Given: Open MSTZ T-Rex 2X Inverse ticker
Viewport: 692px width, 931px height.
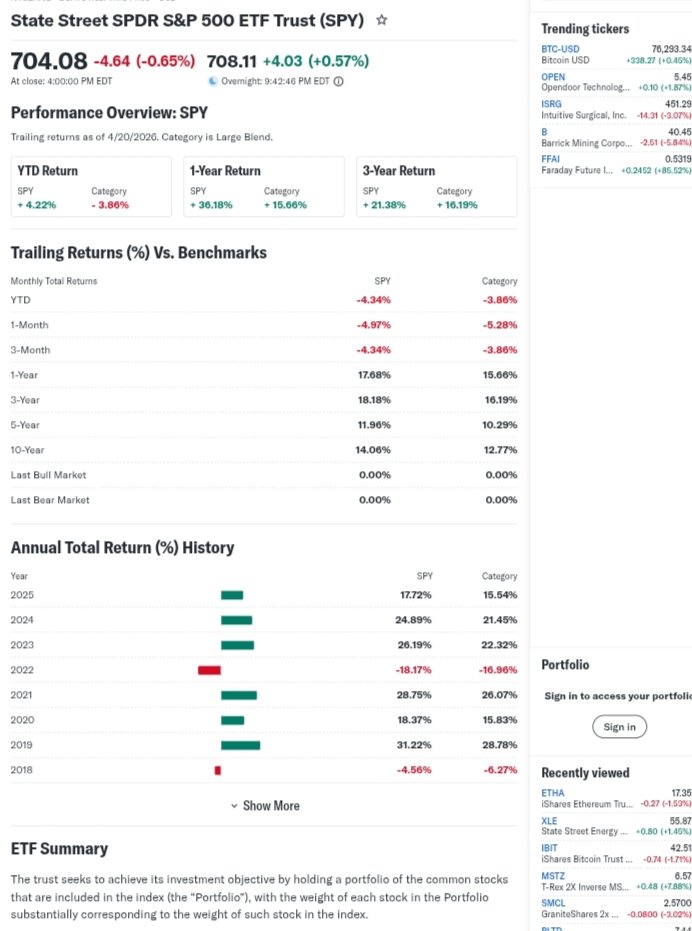Looking at the screenshot, I should click(x=553, y=876).
